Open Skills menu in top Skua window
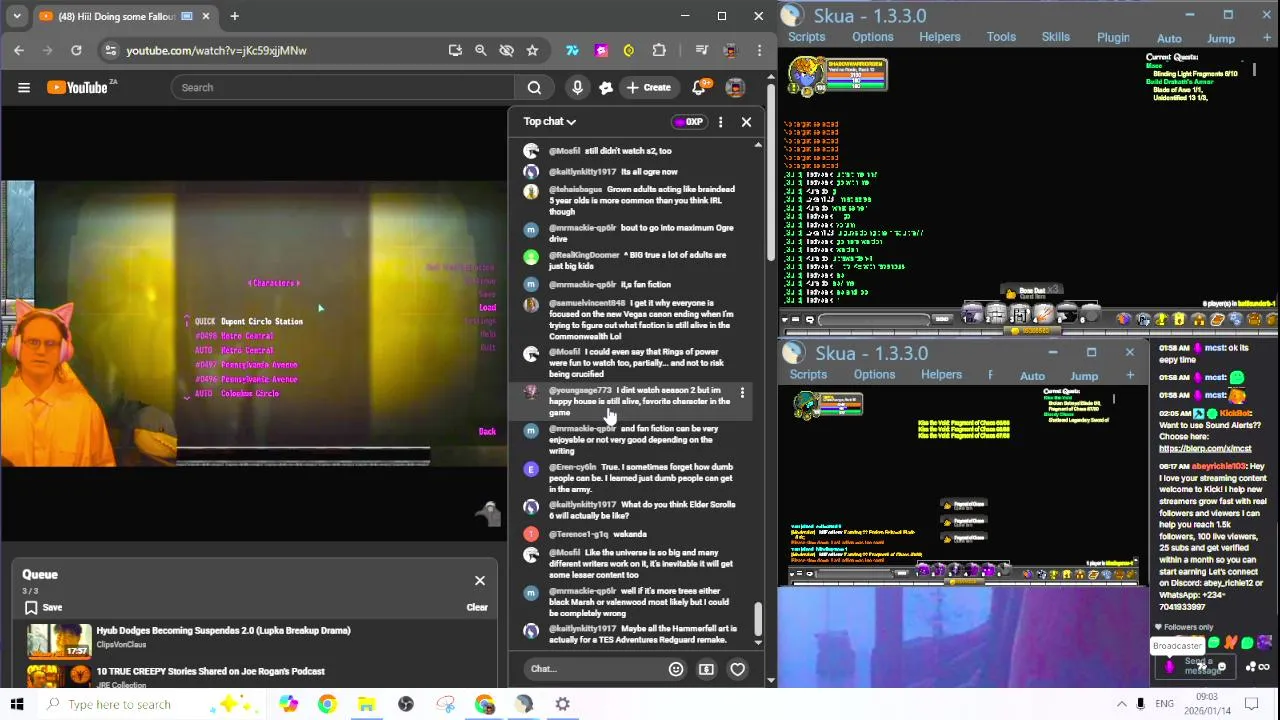The height and width of the screenshot is (720, 1280). tap(1056, 37)
